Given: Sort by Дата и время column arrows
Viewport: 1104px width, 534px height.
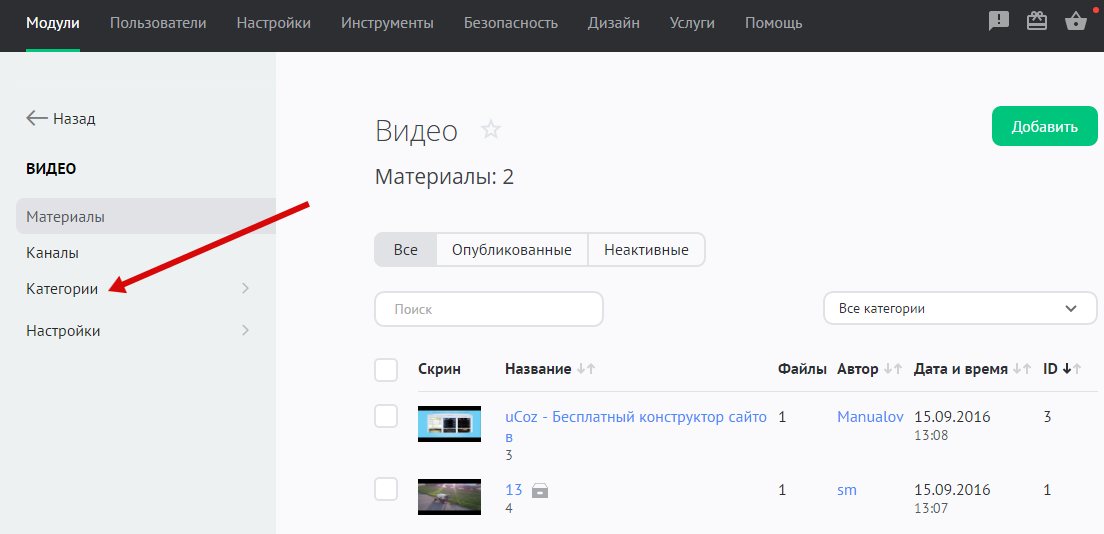Looking at the screenshot, I should 1021,369.
